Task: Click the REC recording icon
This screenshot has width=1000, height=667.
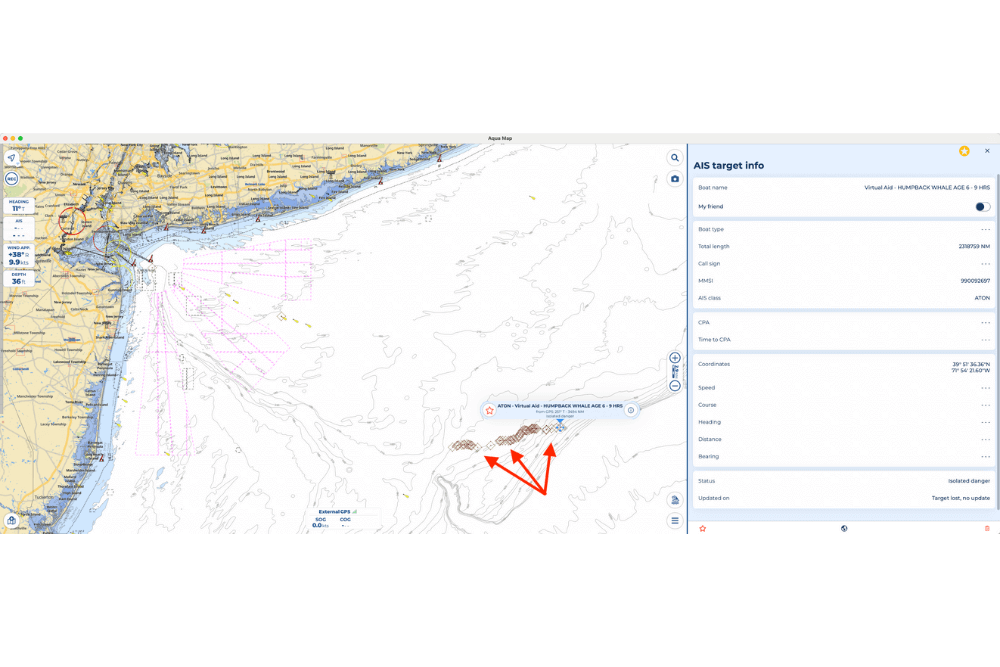Action: point(11,177)
